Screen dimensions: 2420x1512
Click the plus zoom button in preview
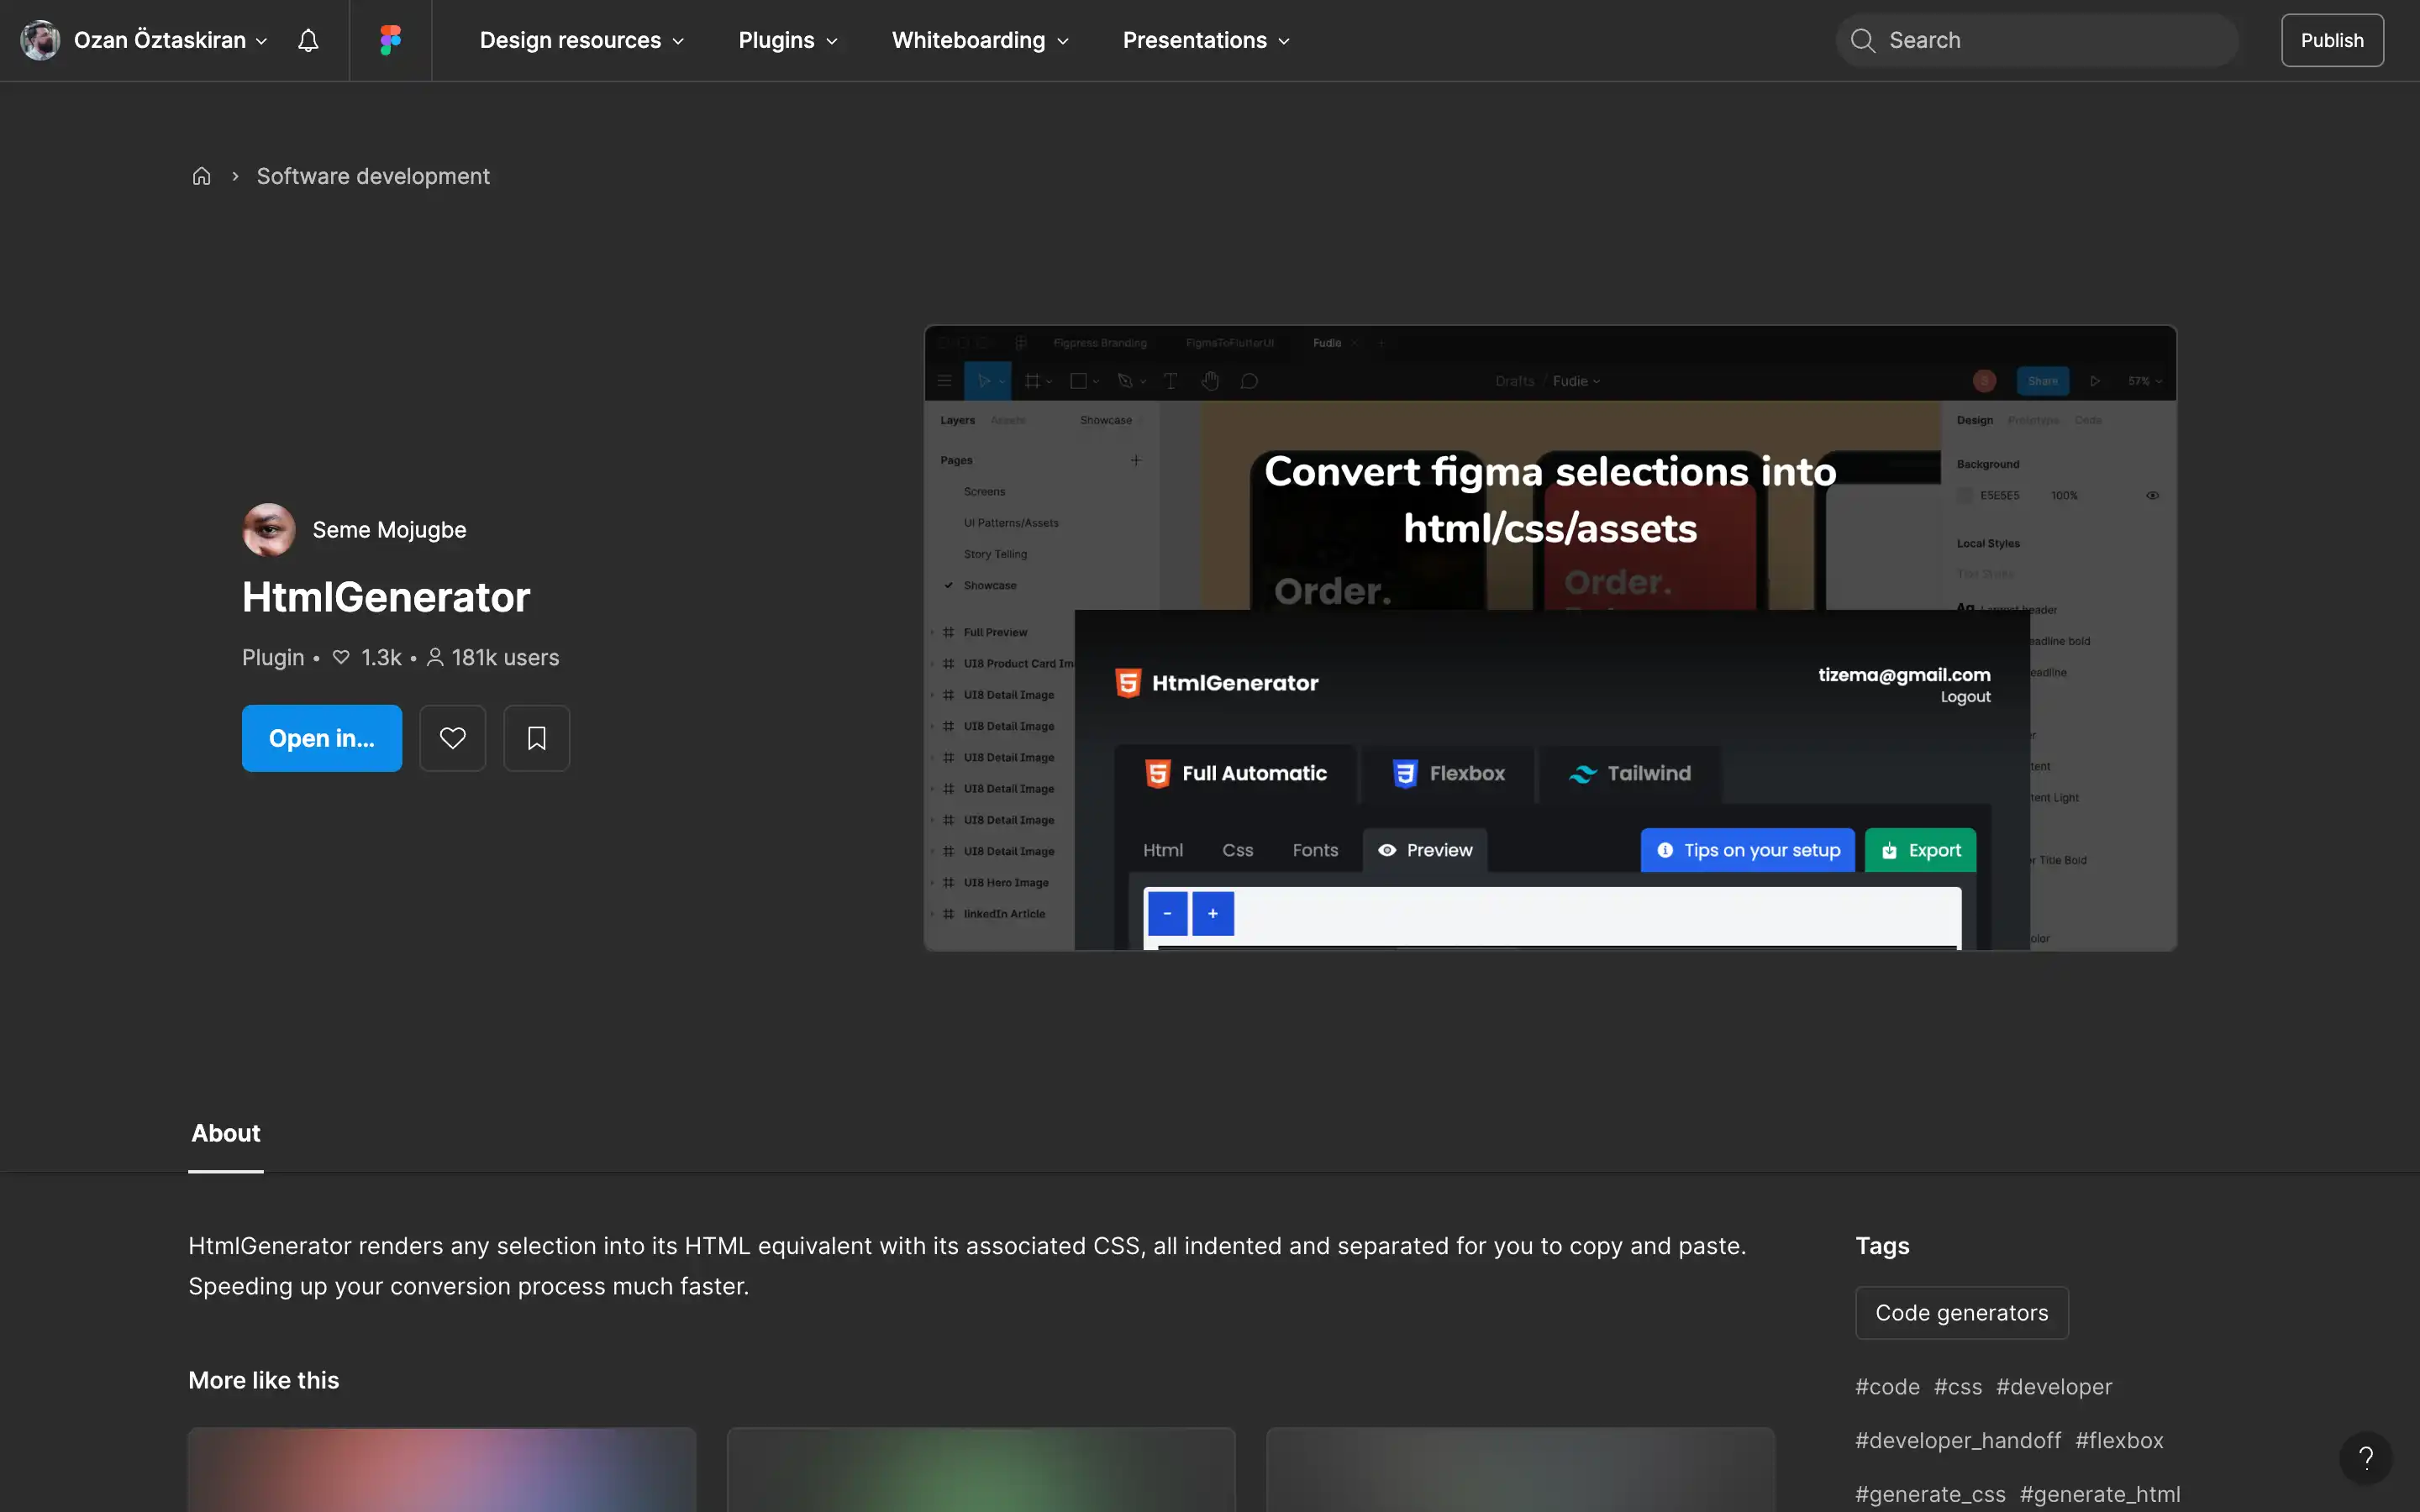1212,913
